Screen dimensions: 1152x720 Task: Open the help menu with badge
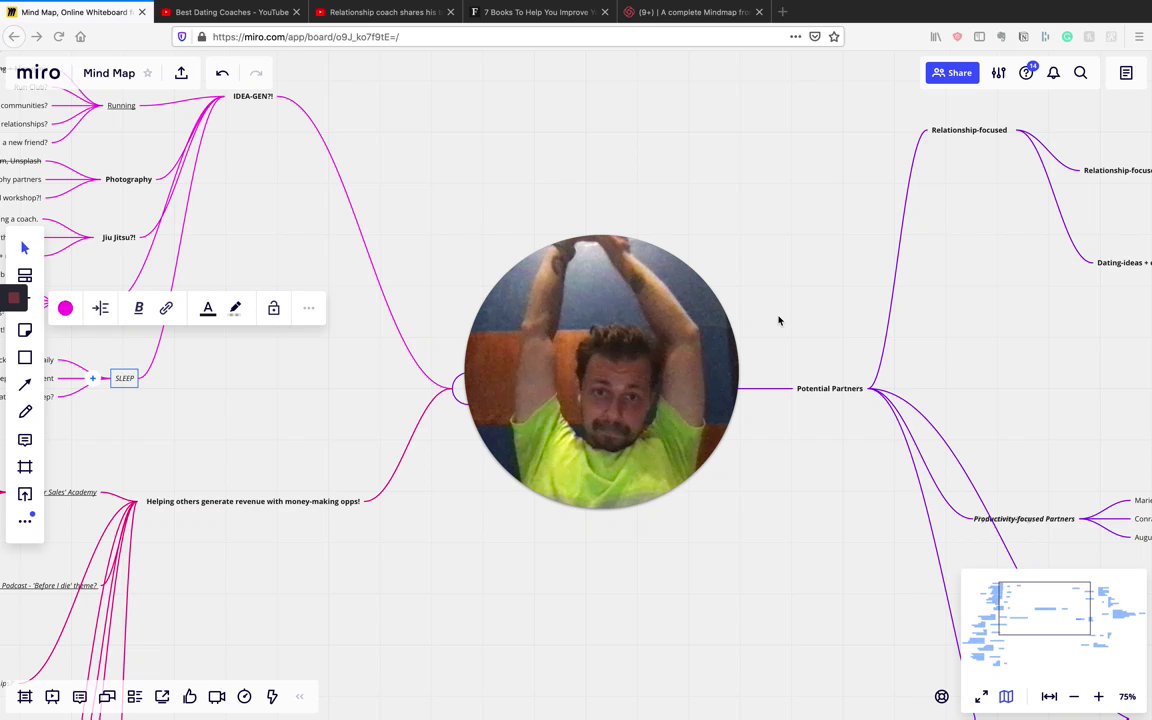(x=1026, y=73)
